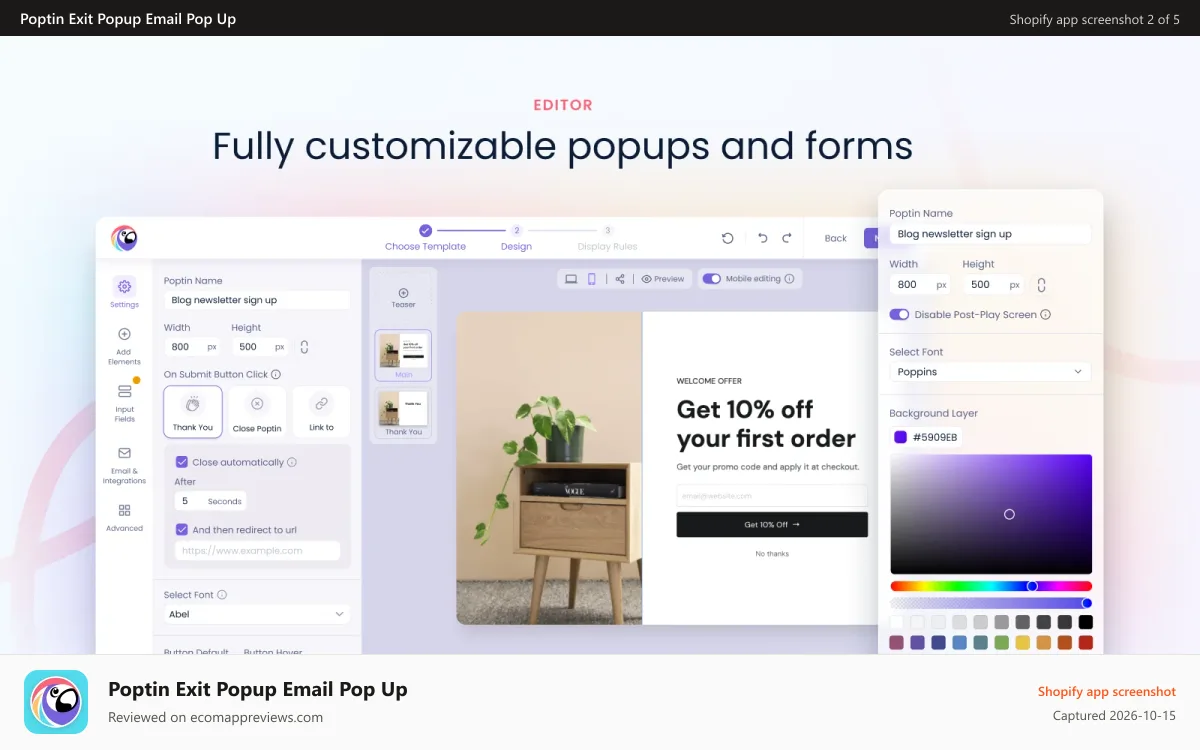Open the Input Fields sidebar section
Screen dimensions: 1200x750
pos(124,402)
